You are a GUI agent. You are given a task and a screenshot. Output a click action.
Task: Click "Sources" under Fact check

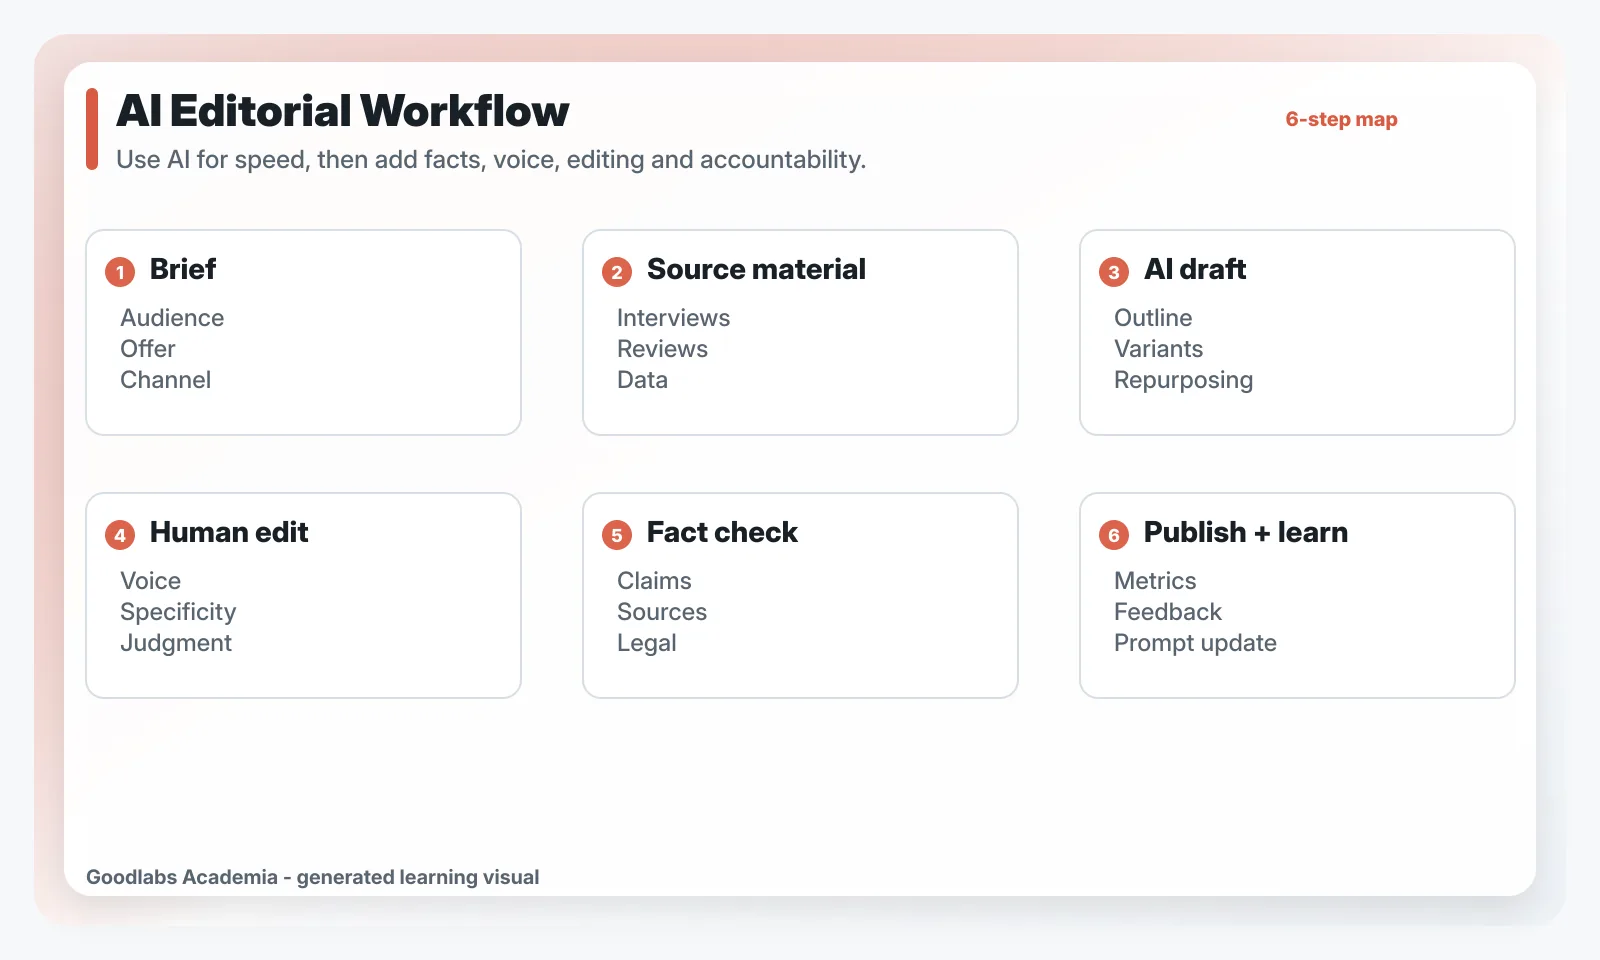click(x=662, y=612)
